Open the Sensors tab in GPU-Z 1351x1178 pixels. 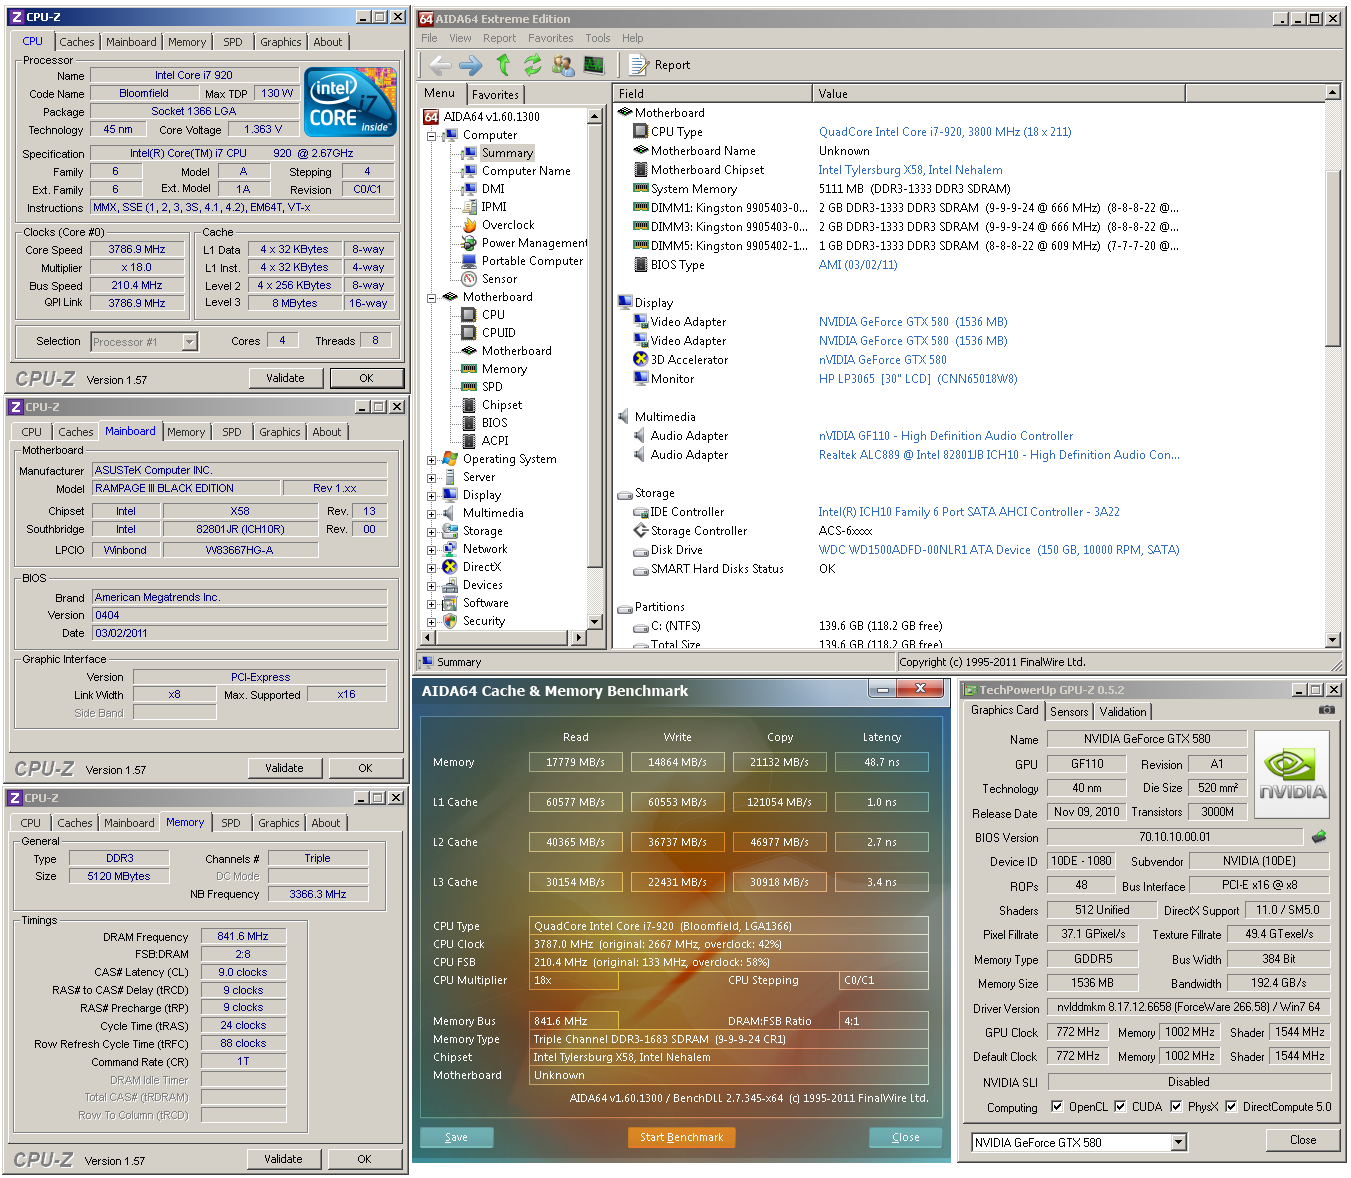click(1069, 712)
